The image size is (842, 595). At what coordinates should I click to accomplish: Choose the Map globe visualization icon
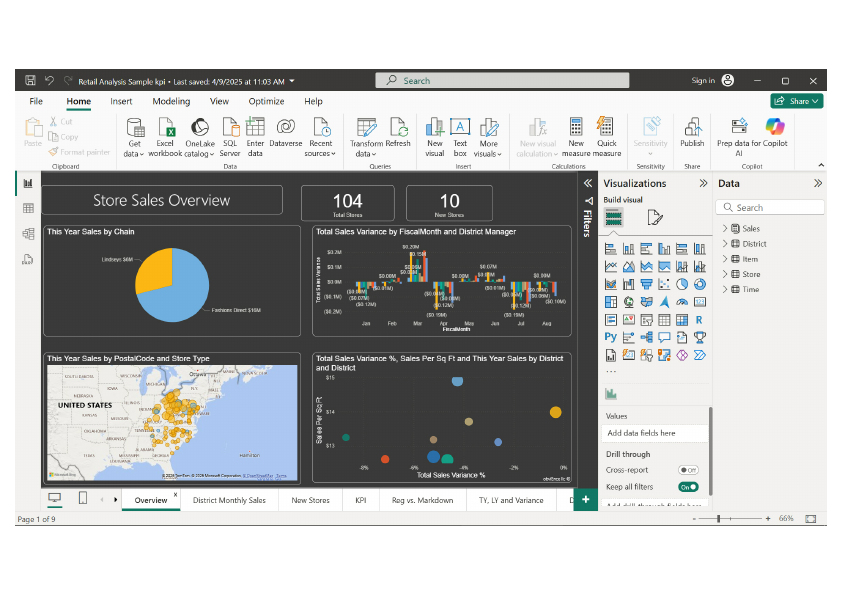[629, 302]
